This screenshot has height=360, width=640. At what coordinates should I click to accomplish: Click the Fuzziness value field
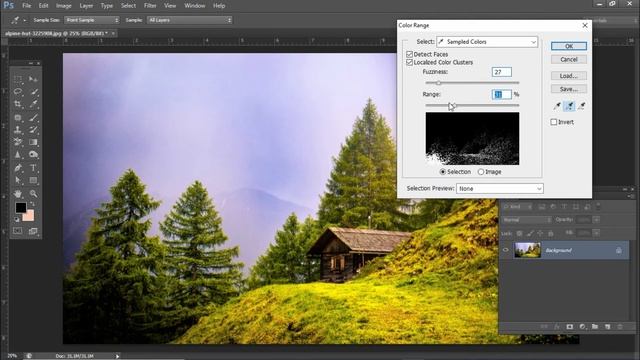pos(502,72)
